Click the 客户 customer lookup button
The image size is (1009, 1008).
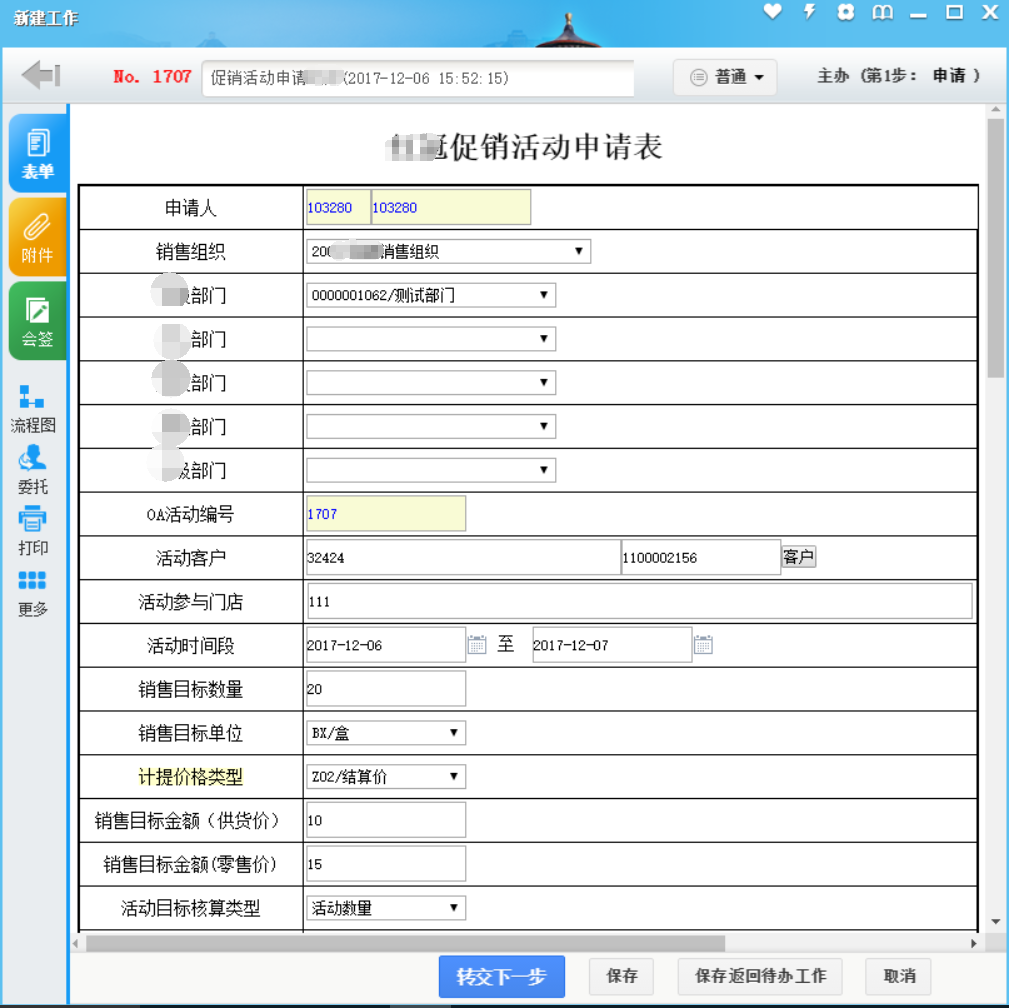click(x=799, y=557)
